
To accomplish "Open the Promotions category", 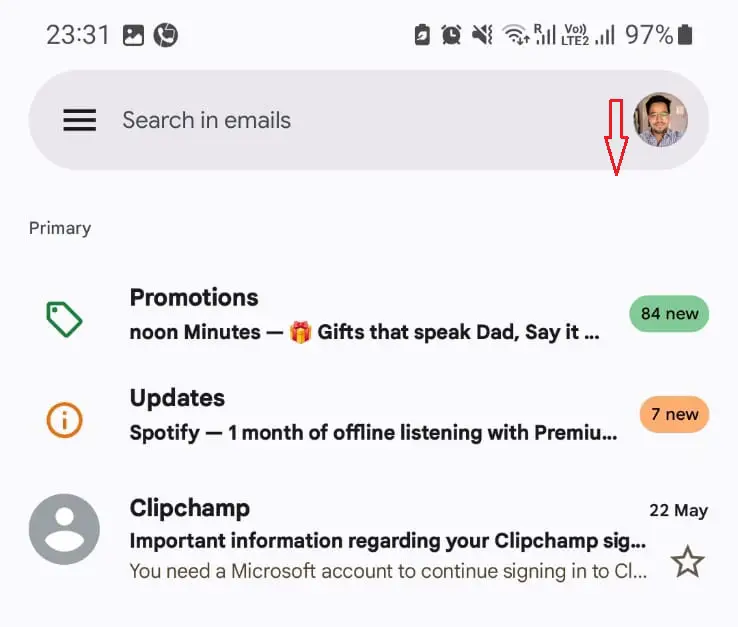I will pos(194,298).
